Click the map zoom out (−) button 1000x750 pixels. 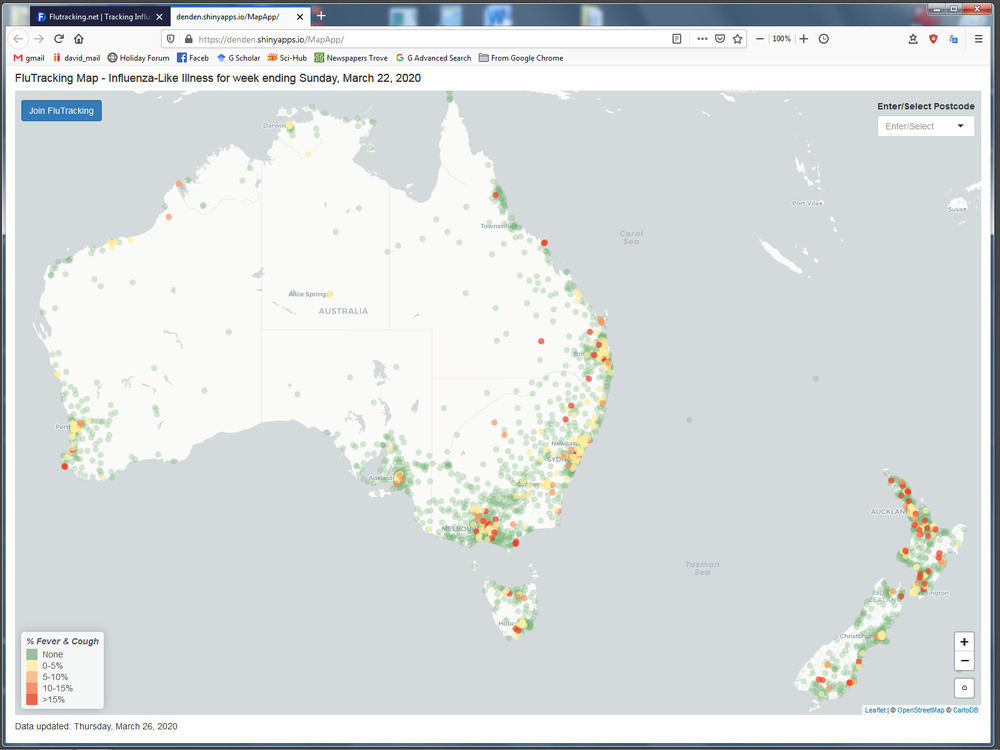pos(964,661)
